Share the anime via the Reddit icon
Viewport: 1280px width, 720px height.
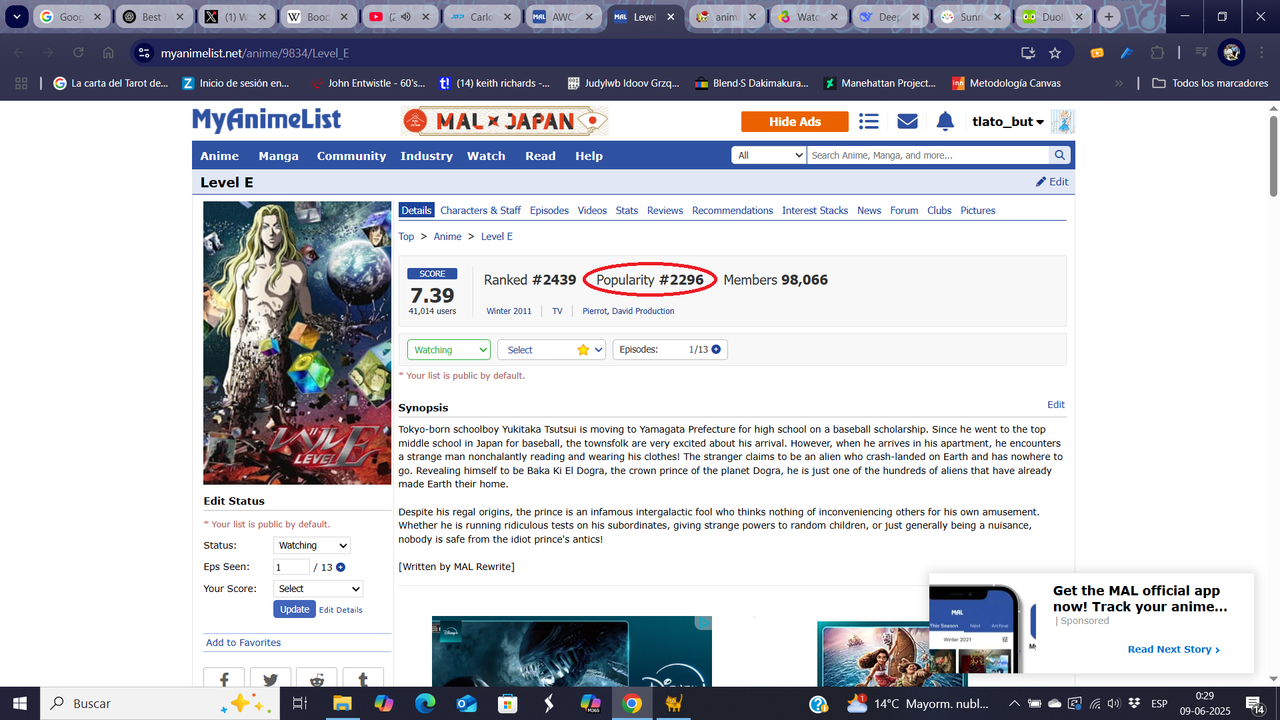pyautogui.click(x=316, y=678)
